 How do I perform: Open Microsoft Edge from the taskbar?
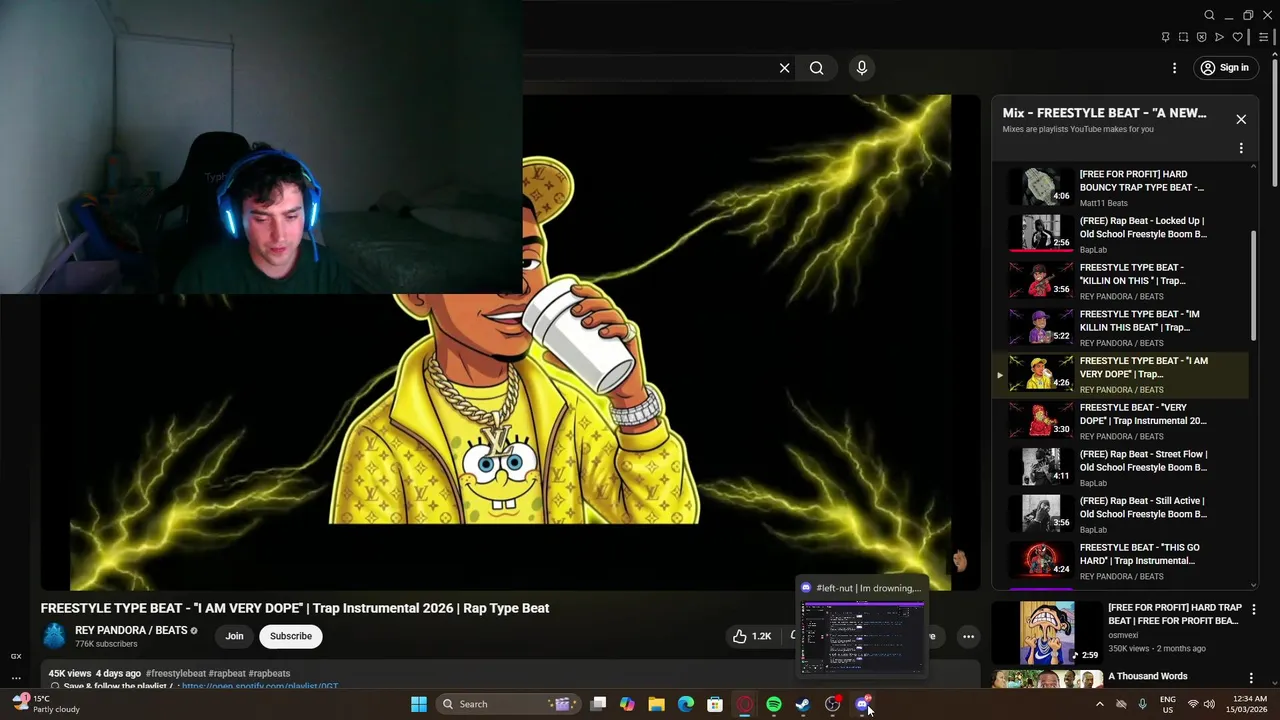[x=686, y=704]
